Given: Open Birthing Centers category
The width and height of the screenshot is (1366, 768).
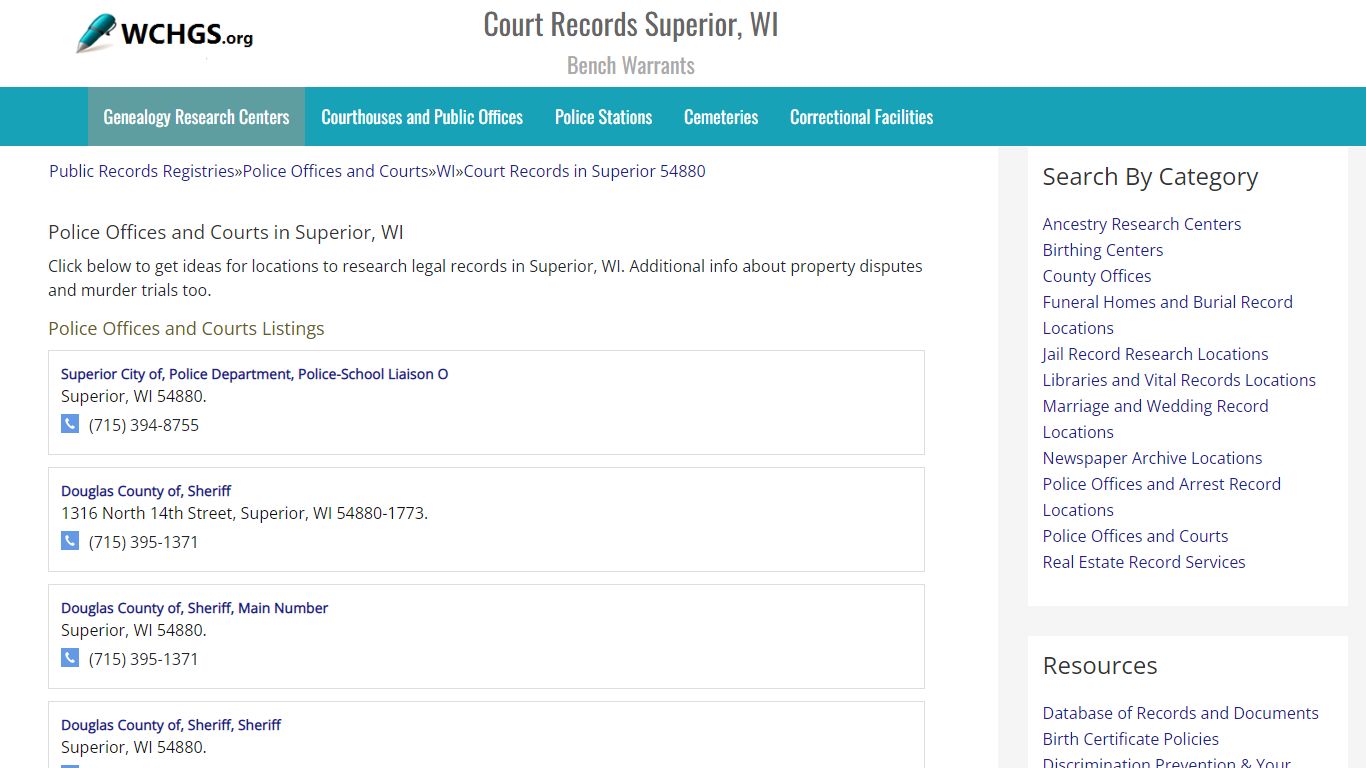Looking at the screenshot, I should click(1103, 250).
